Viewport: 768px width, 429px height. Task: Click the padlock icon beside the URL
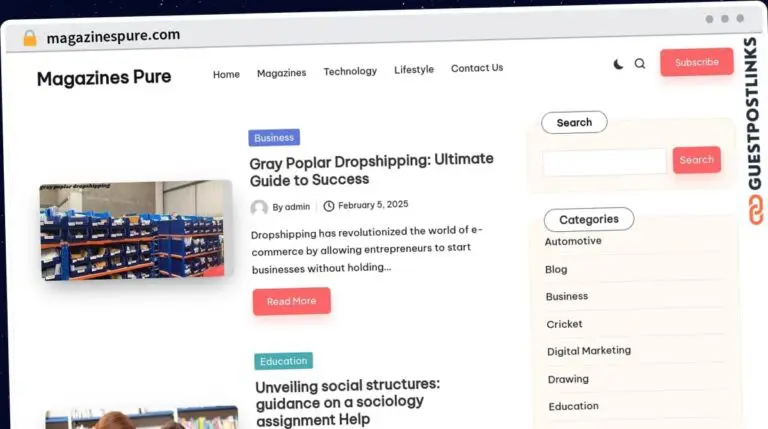(x=30, y=38)
